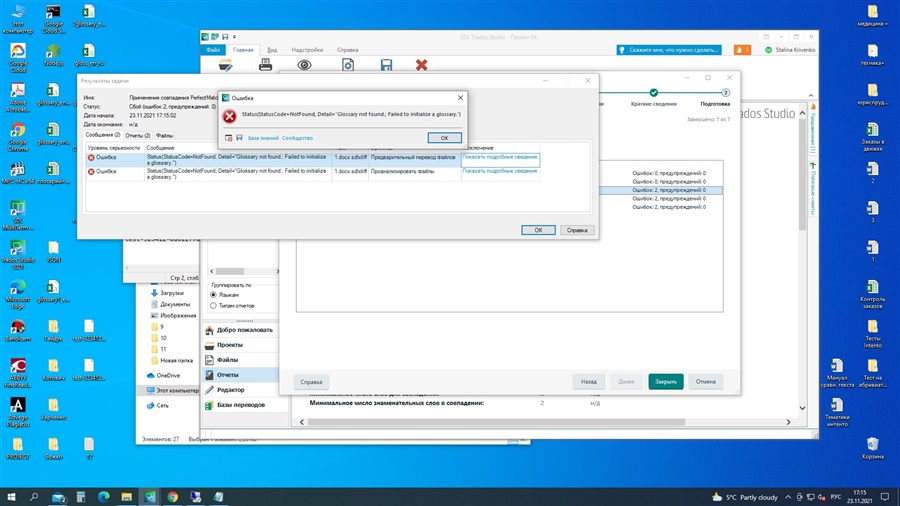Open the Отчеты view in navigation pane
Image resolution: width=900 pixels, height=506 pixels.
239,375
